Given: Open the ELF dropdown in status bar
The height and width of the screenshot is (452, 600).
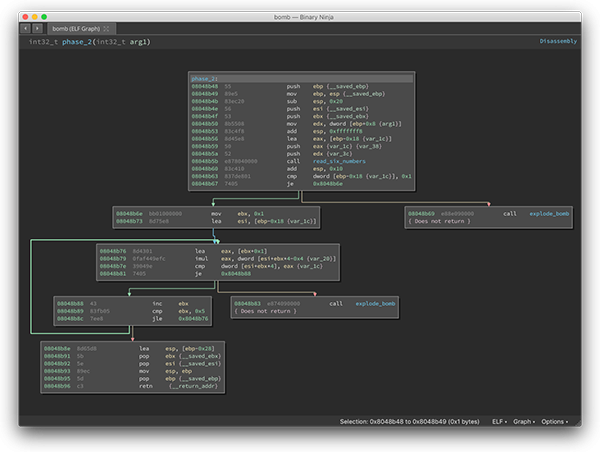Looking at the screenshot, I should click(x=498, y=421).
